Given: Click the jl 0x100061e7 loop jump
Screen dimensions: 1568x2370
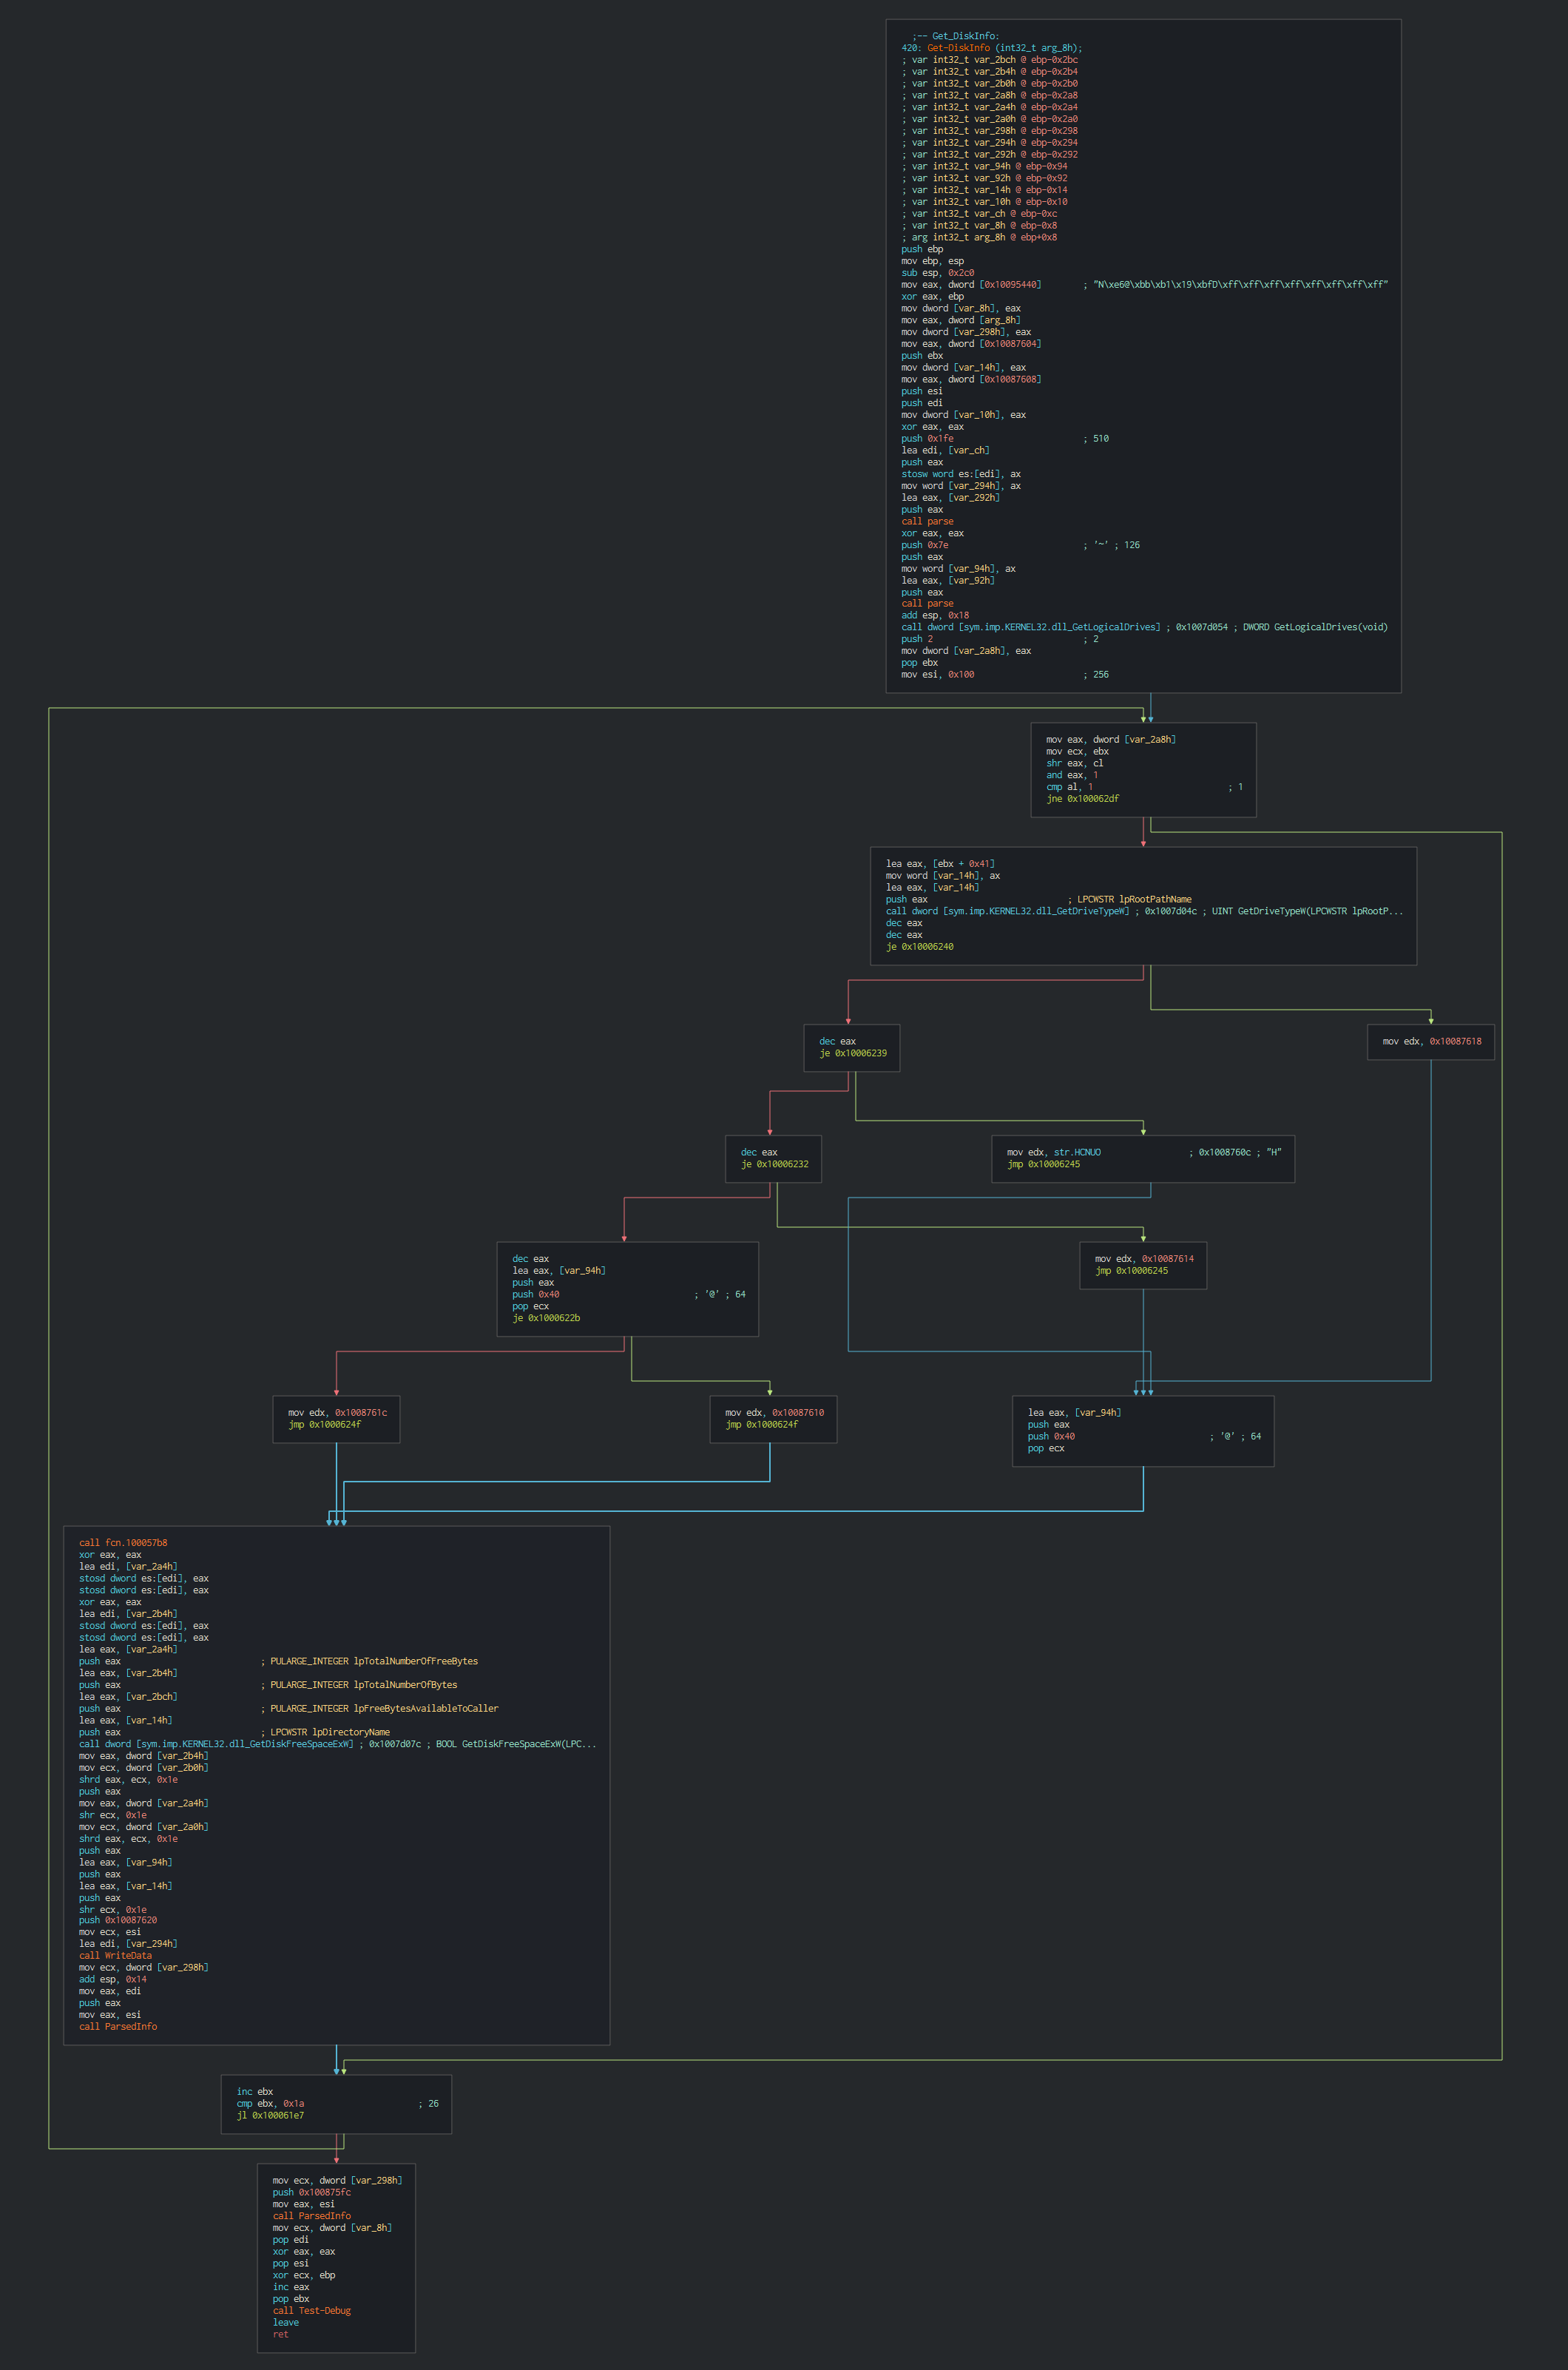Looking at the screenshot, I should 270,2116.
